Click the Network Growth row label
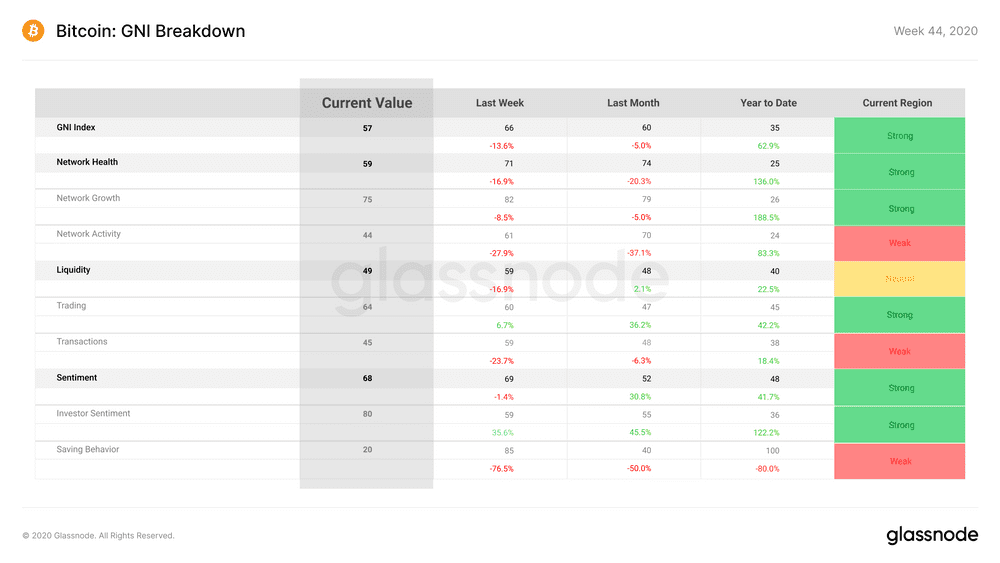The height and width of the screenshot is (563, 1000). (x=88, y=198)
